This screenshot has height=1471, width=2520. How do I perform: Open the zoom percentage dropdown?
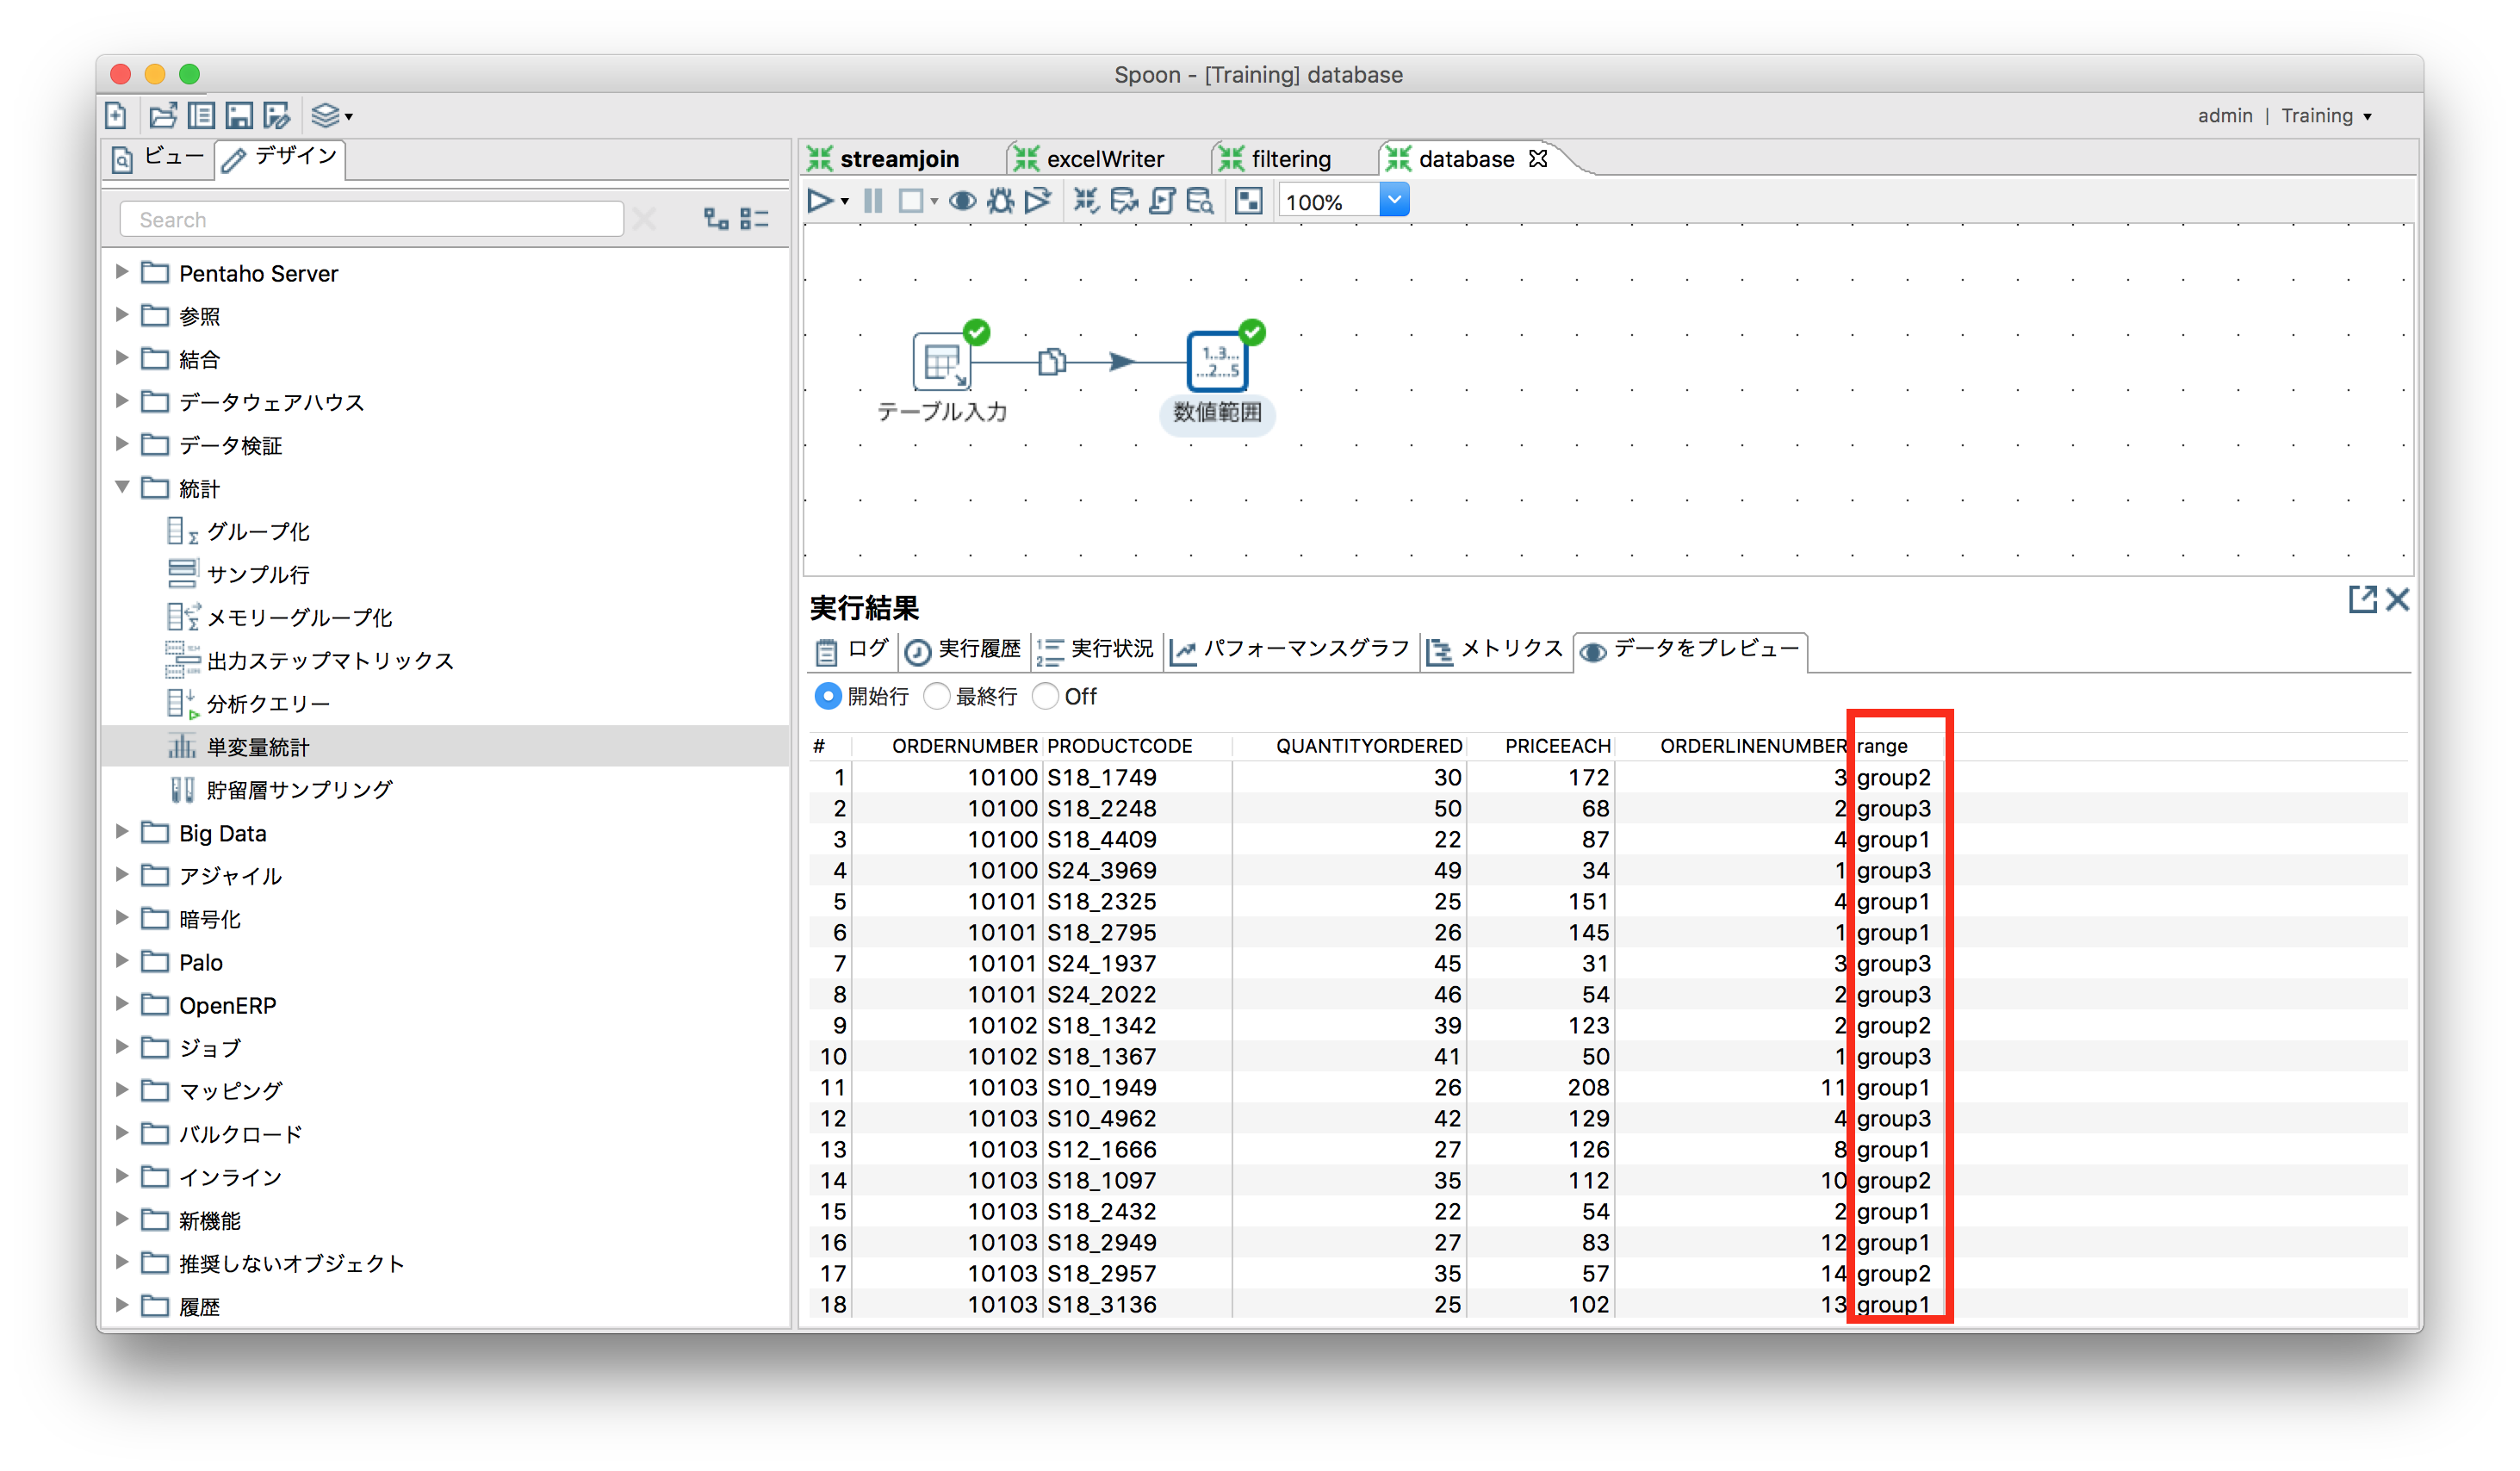[1394, 200]
